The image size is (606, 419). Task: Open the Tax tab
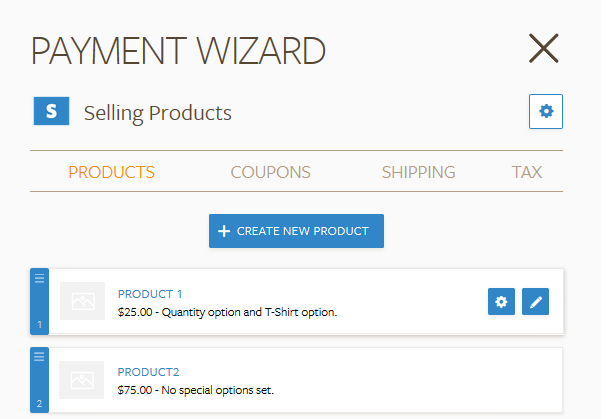[527, 172]
